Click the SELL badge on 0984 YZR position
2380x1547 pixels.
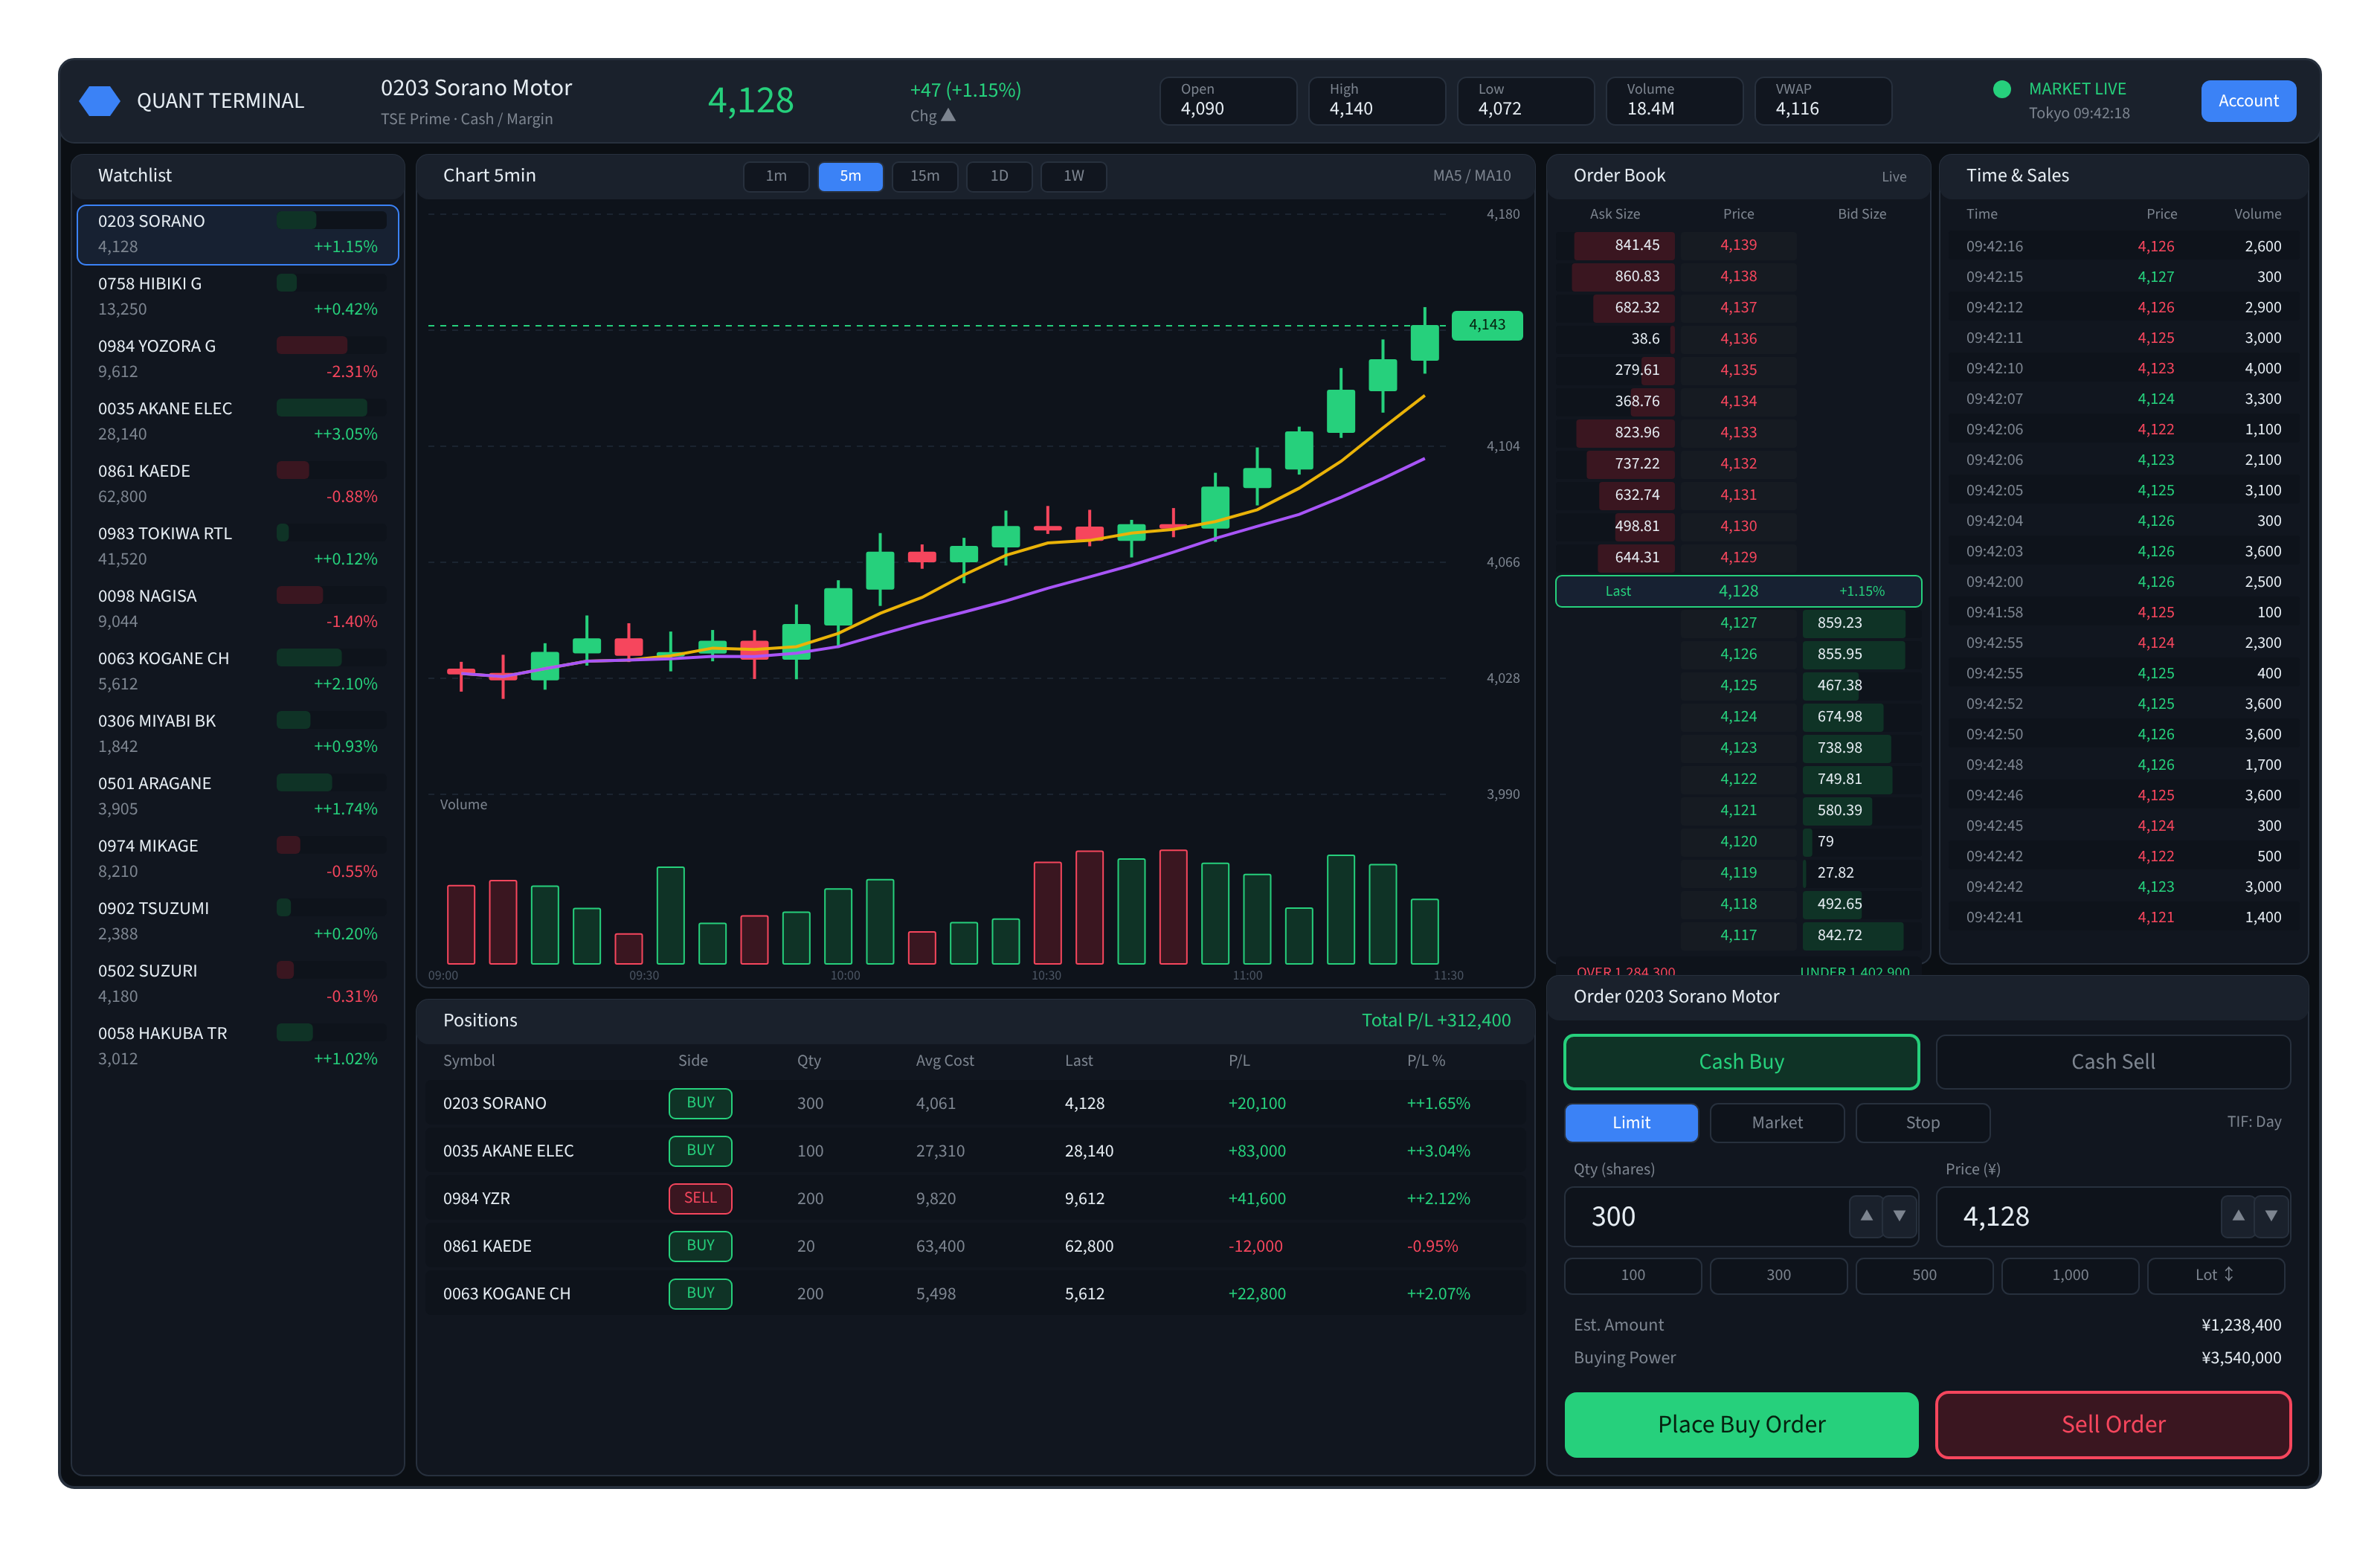700,1198
